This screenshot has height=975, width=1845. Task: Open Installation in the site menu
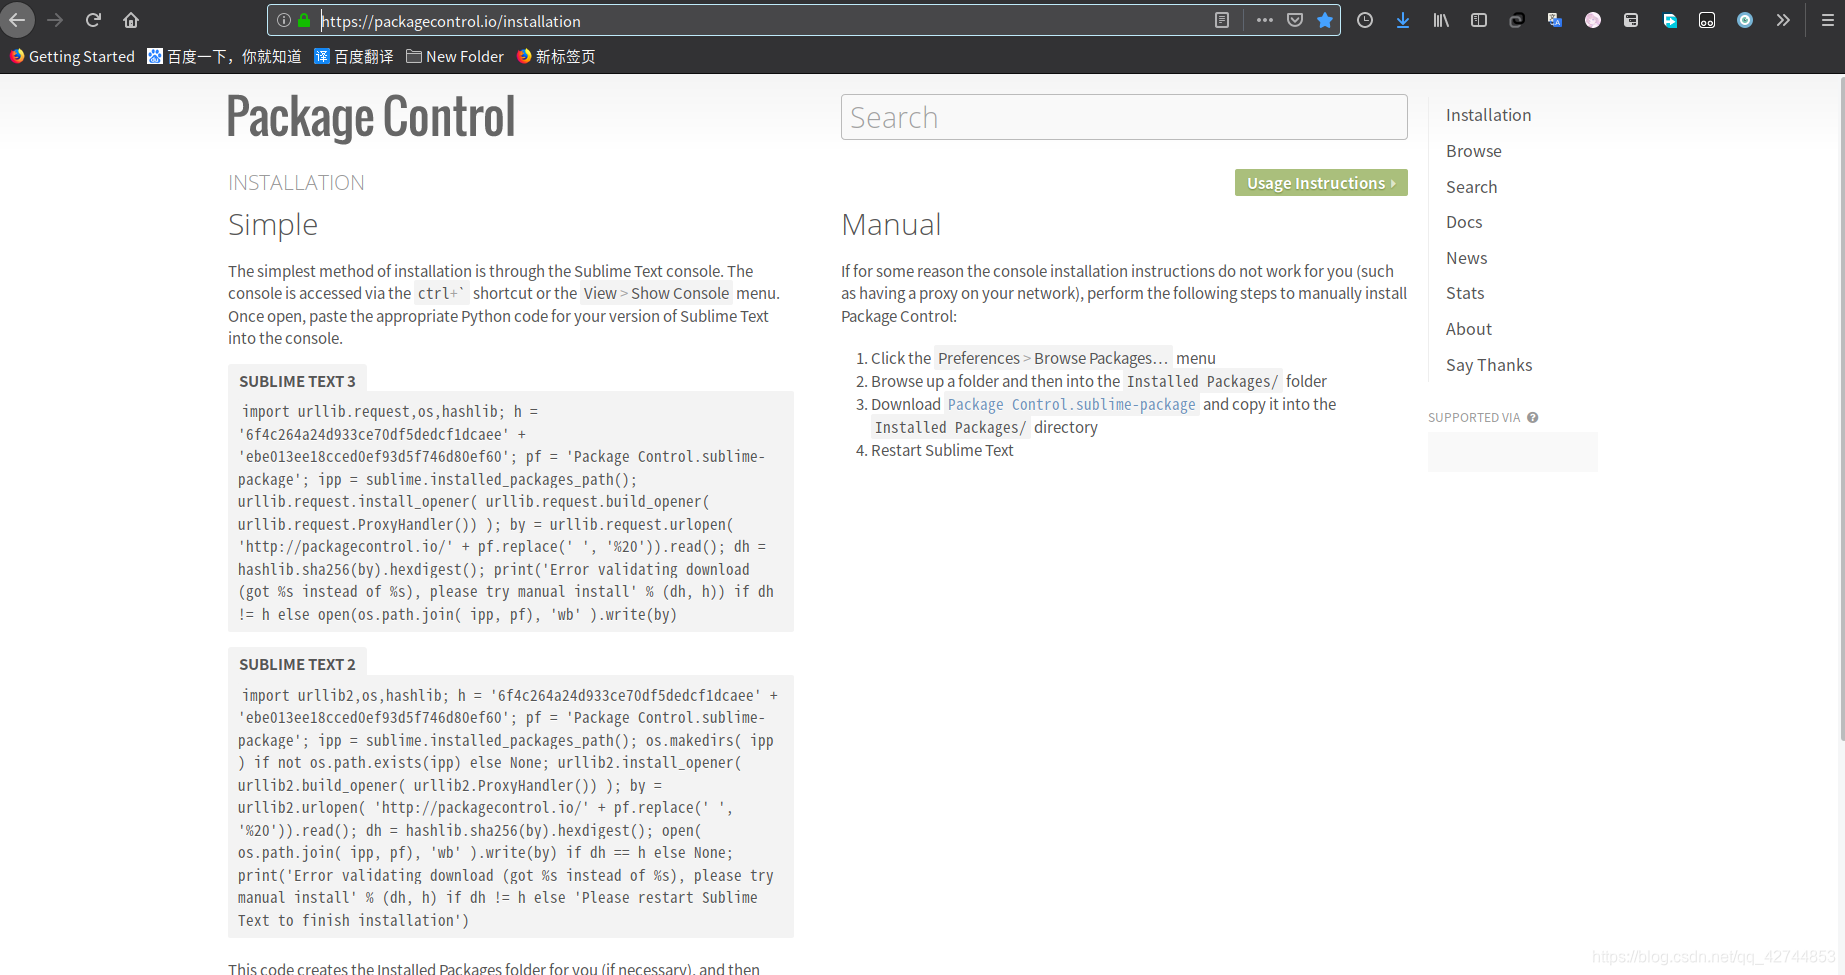[1488, 115]
